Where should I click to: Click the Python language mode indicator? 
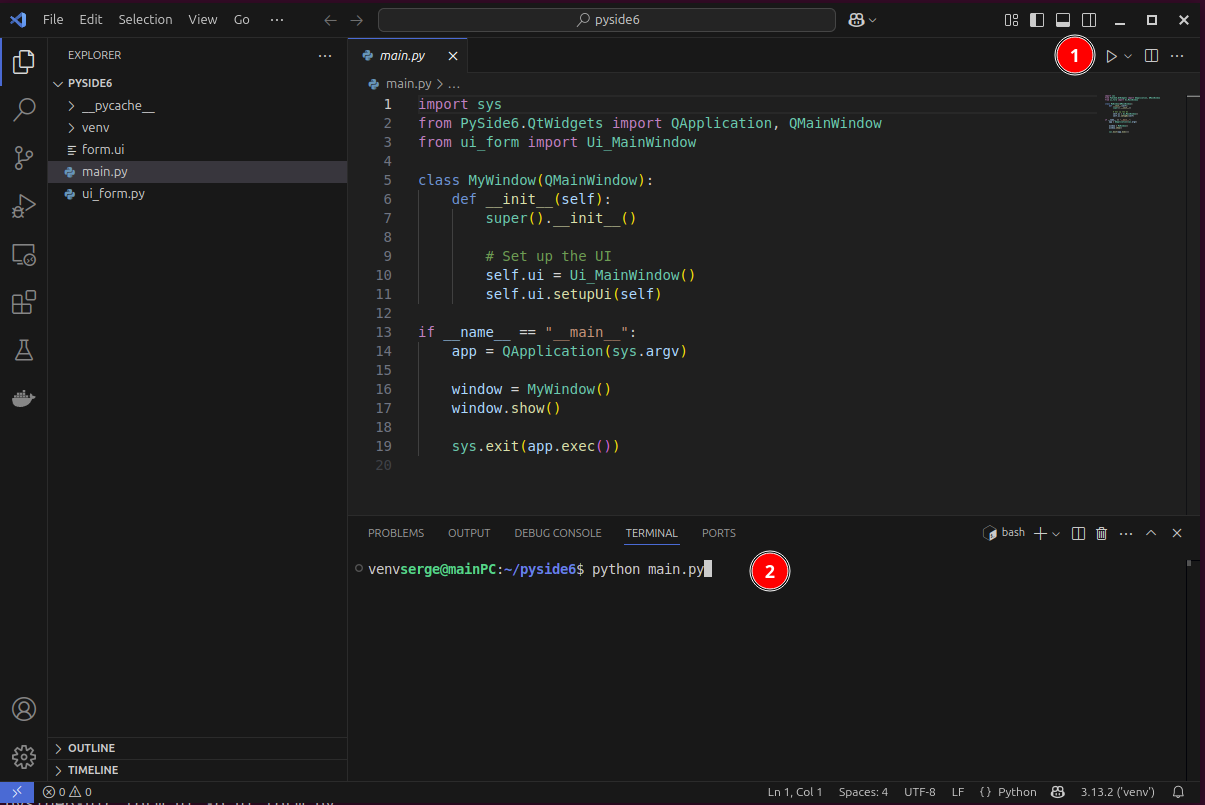coord(1008,792)
